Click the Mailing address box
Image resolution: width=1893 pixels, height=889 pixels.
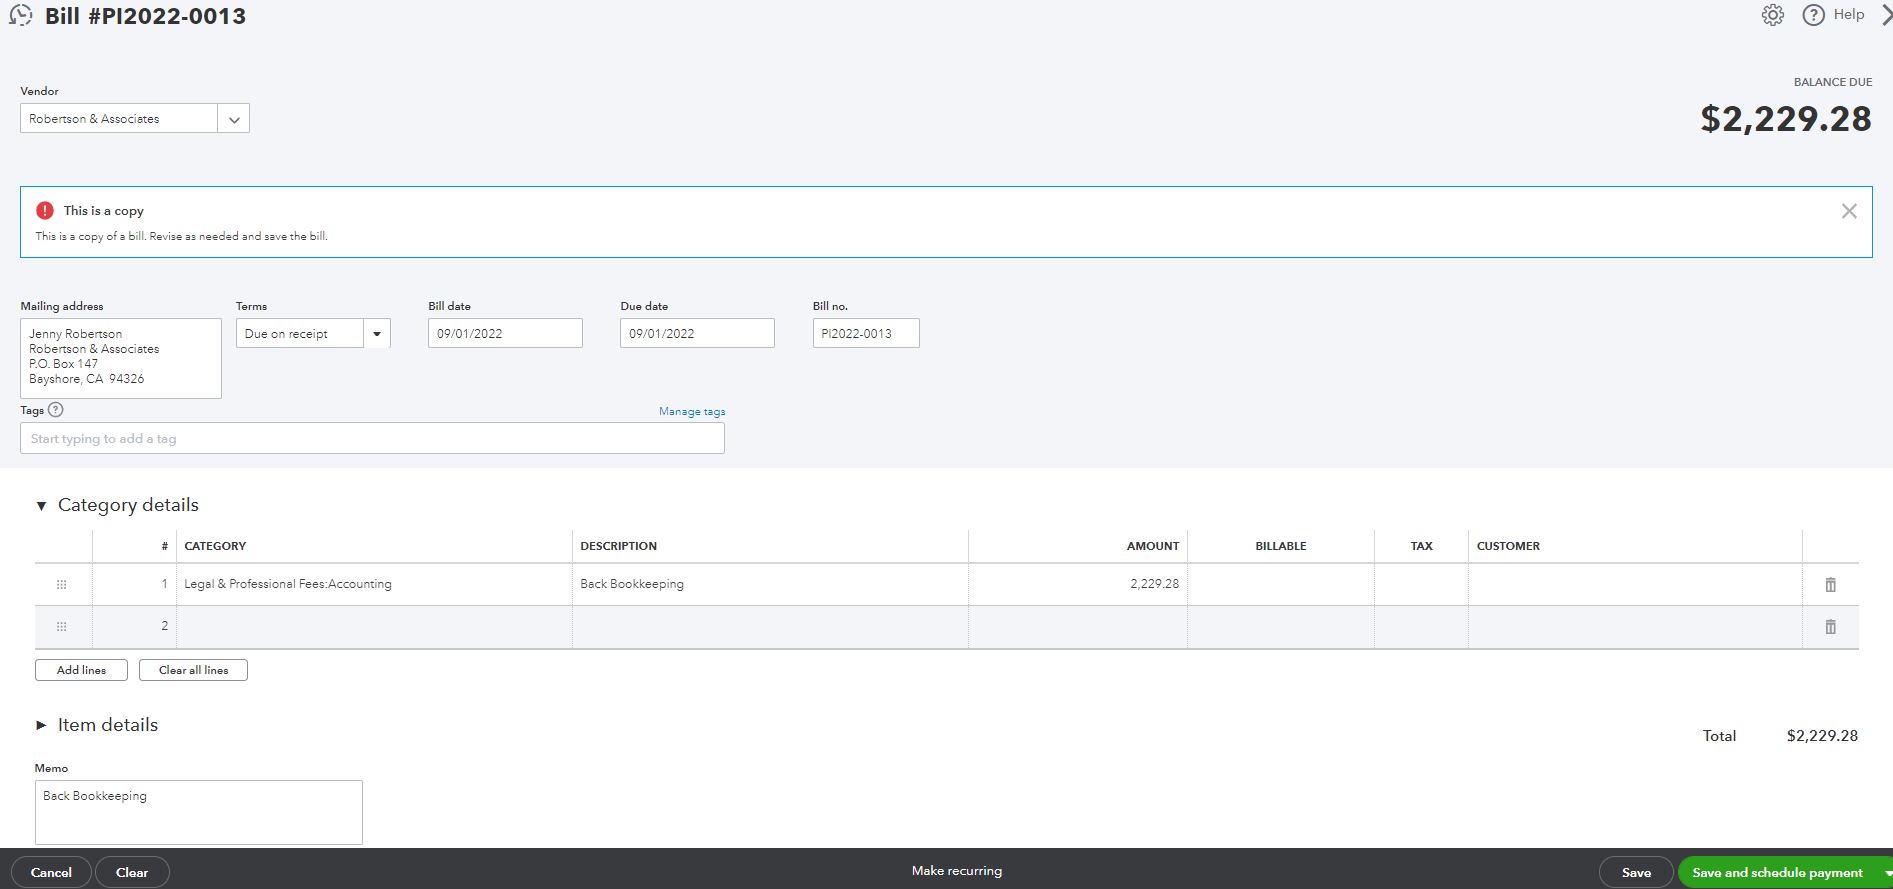pyautogui.click(x=121, y=358)
